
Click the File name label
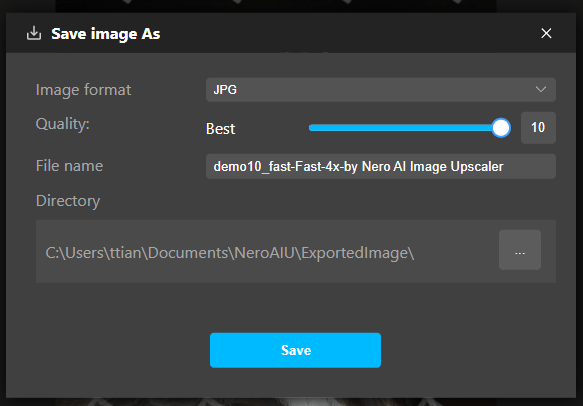click(69, 166)
